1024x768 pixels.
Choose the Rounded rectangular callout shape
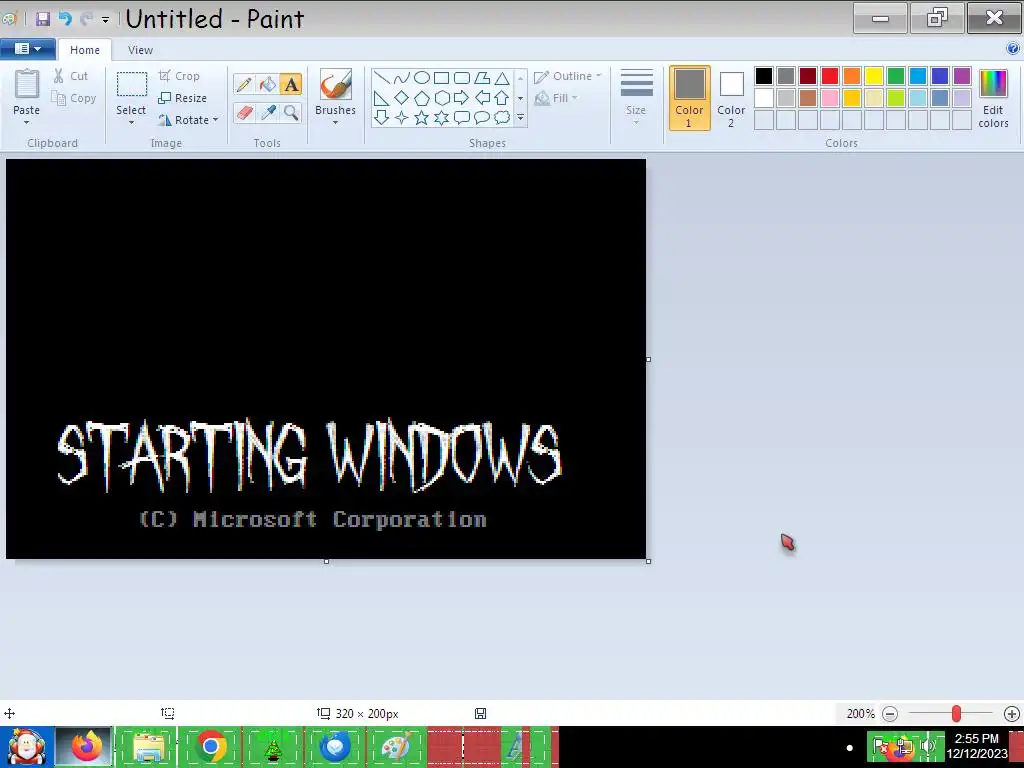click(462, 118)
